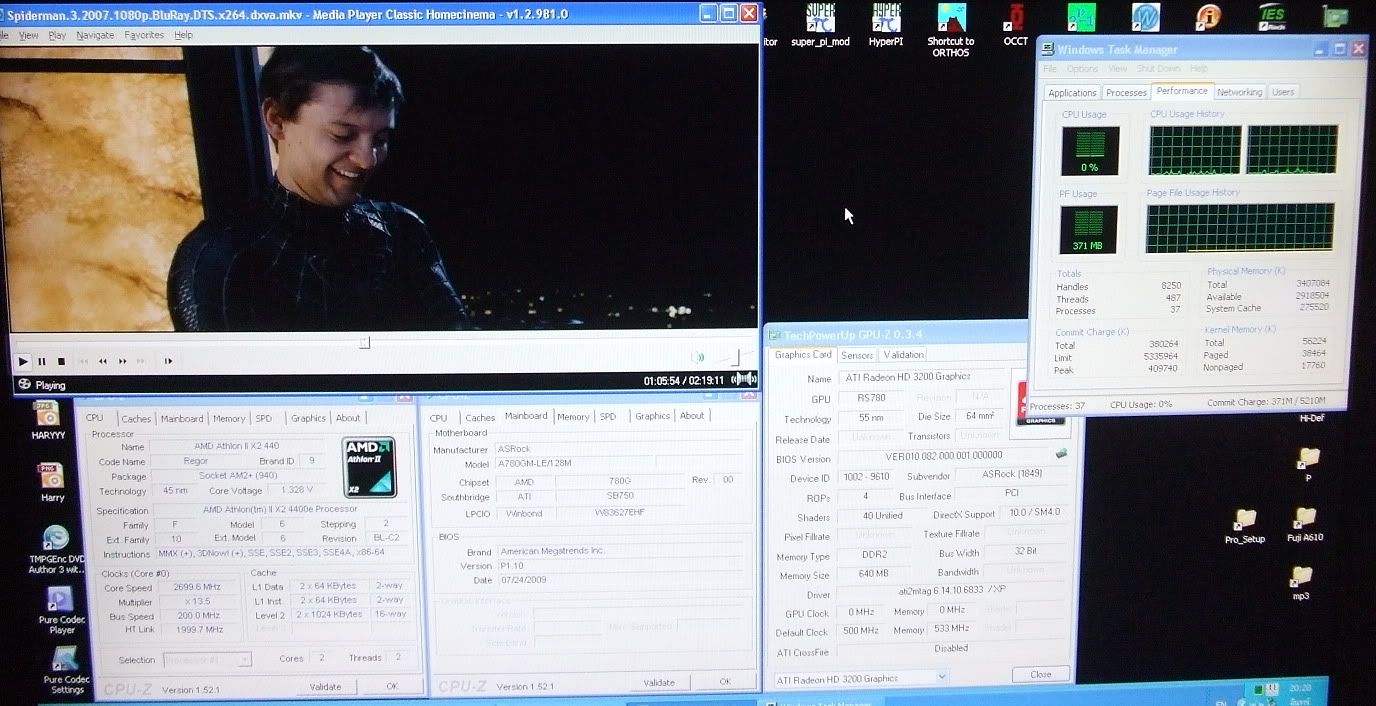1376x706 pixels.
Task: Click the Close button in GPU-Z
Action: pyautogui.click(x=1041, y=674)
